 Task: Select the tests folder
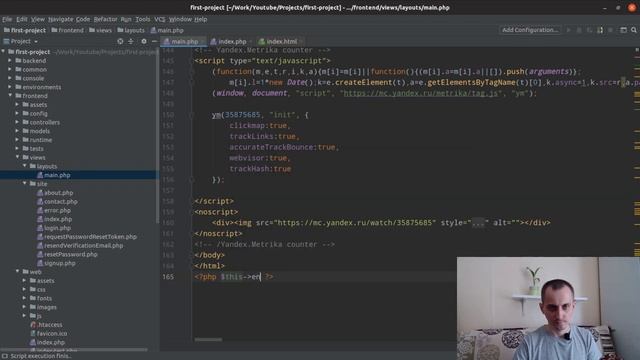pyautogui.click(x=33, y=149)
